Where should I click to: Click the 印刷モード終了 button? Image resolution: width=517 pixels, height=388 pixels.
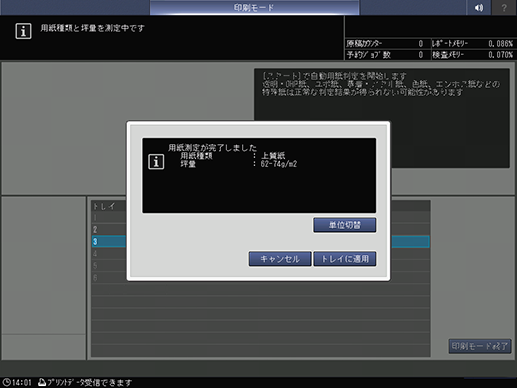coord(480,346)
